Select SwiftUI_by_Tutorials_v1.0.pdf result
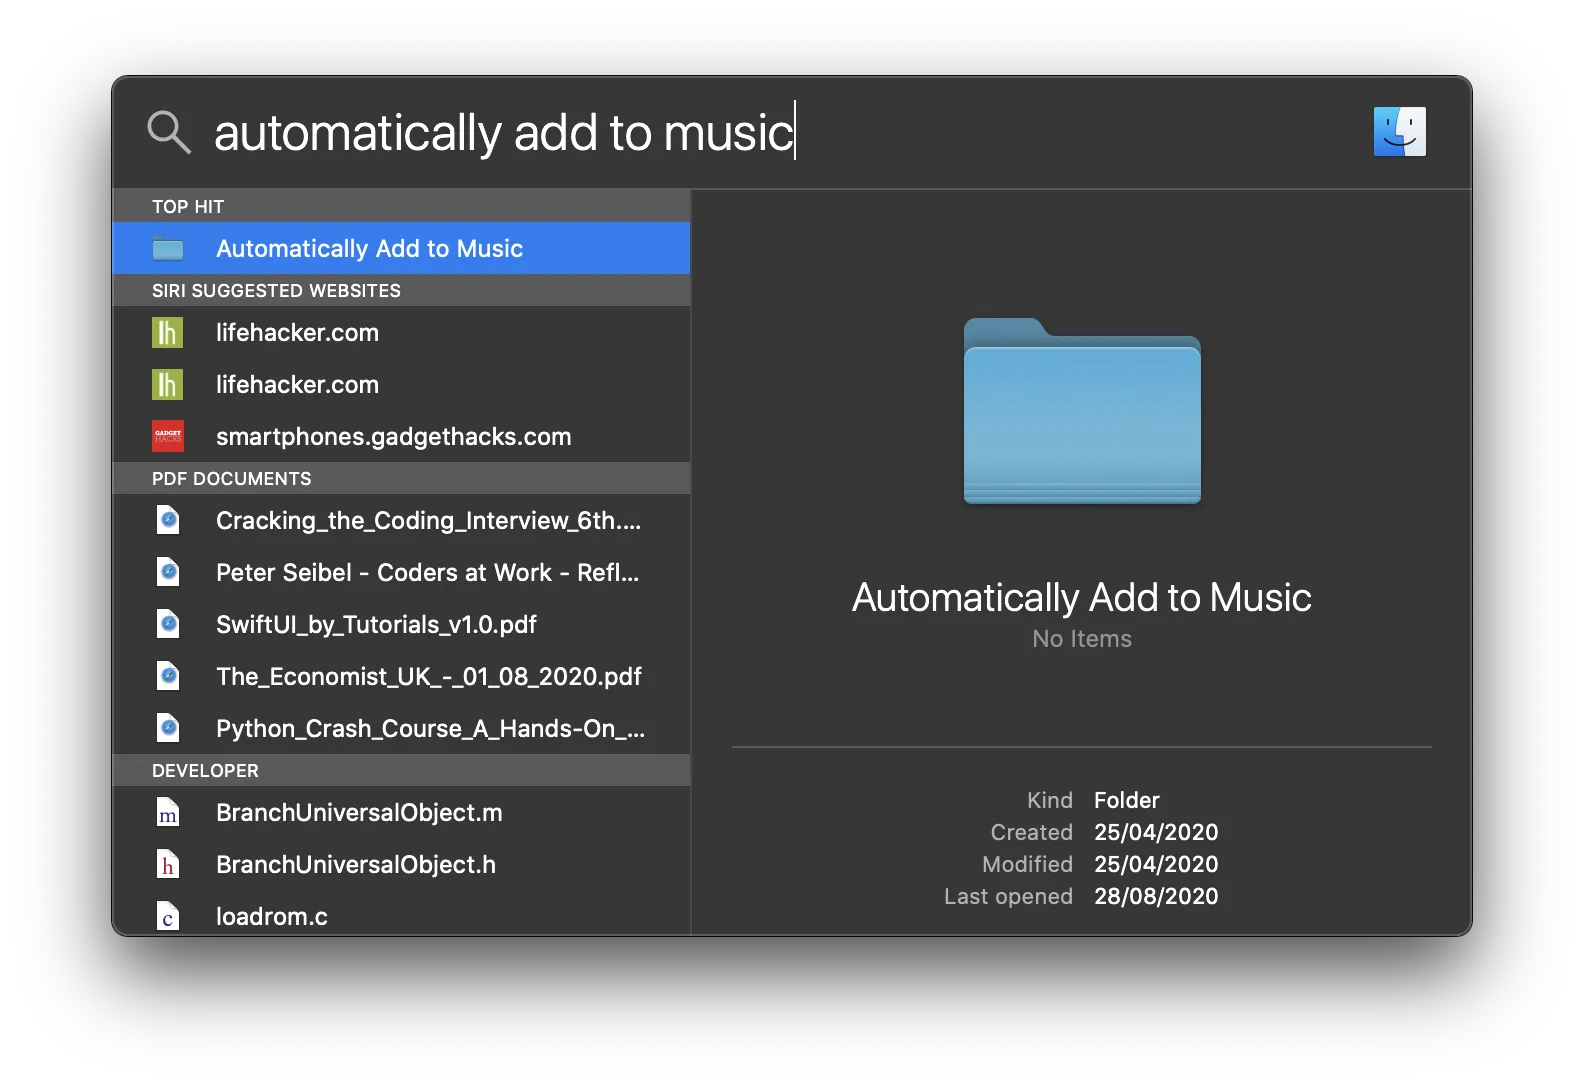 click(401, 624)
